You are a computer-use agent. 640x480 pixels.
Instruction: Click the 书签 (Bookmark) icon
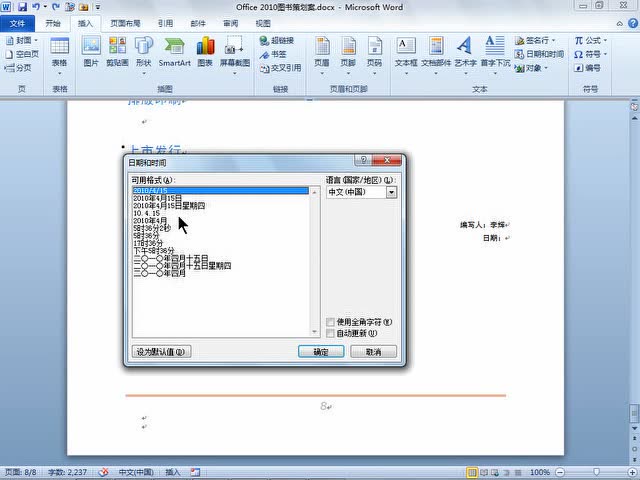[x=282, y=54]
